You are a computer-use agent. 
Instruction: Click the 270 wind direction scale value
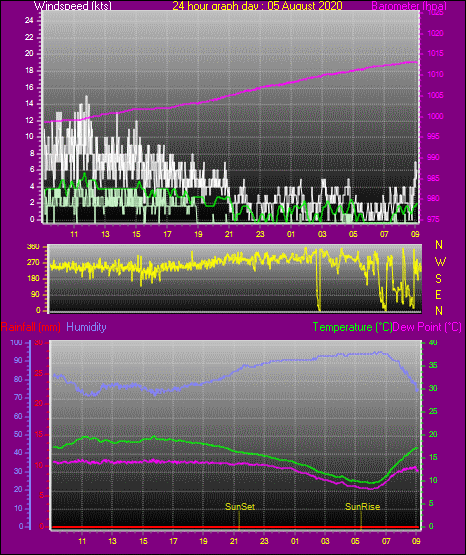coord(33,263)
